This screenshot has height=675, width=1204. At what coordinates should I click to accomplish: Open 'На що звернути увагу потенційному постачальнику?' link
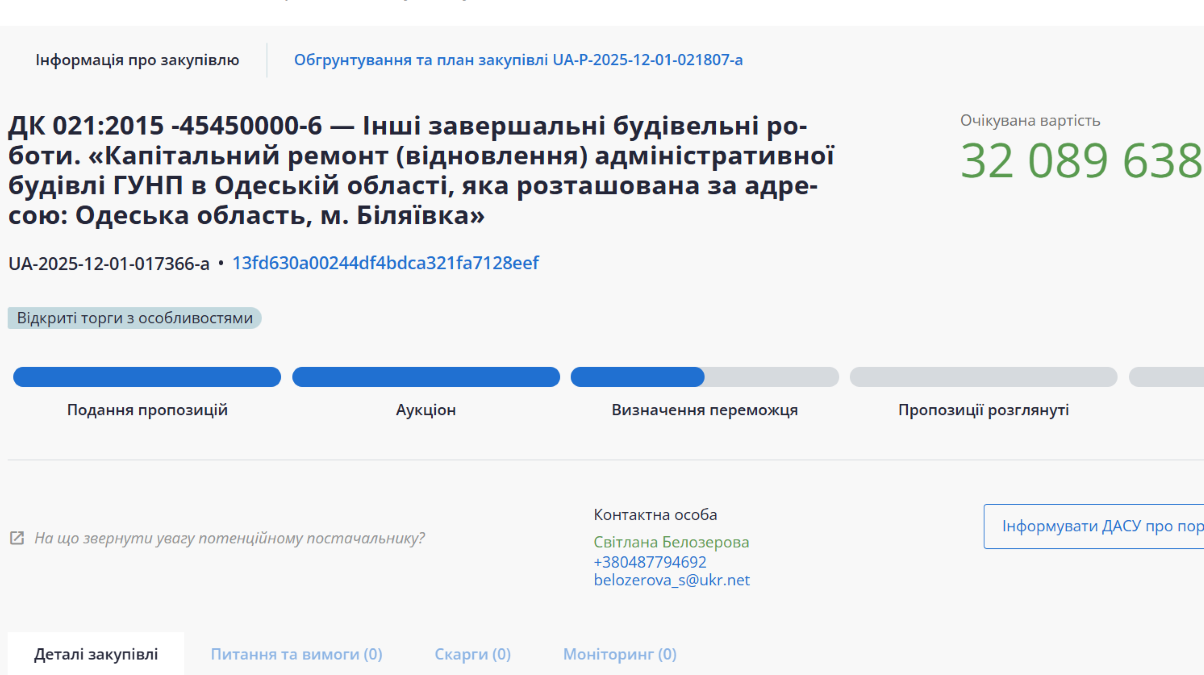click(x=229, y=538)
